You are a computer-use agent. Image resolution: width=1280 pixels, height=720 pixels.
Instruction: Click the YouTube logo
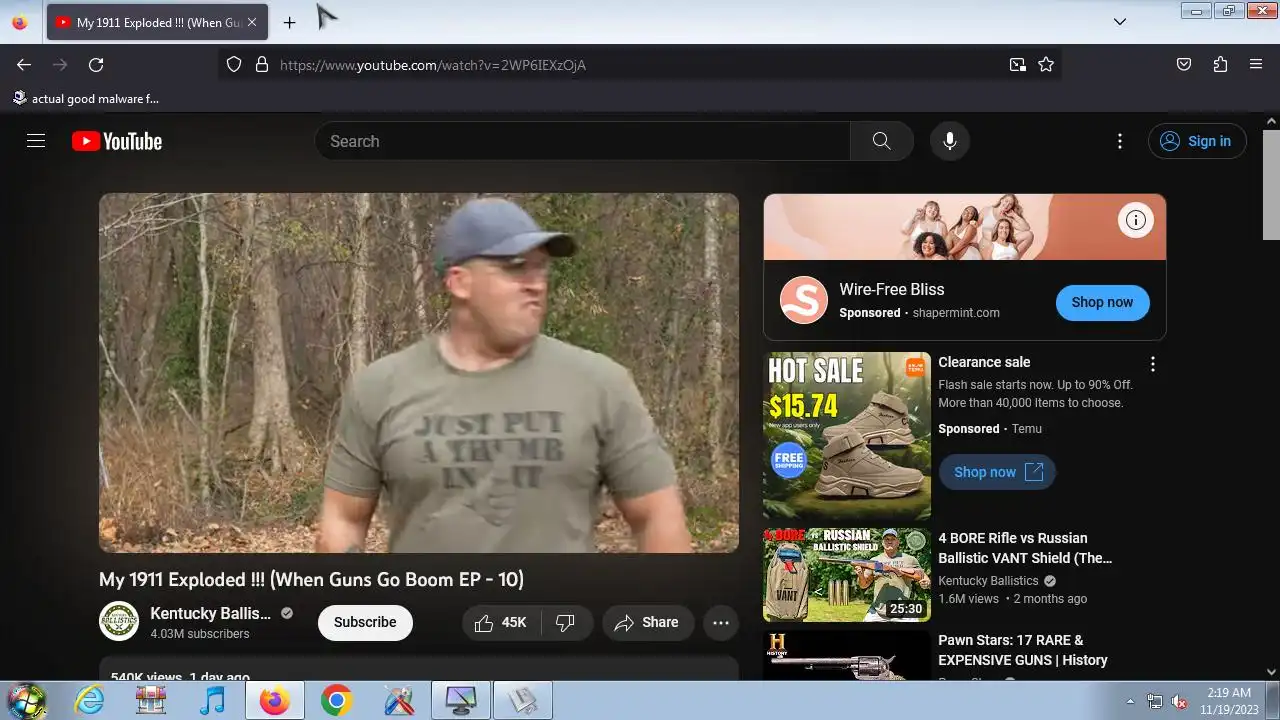(117, 141)
